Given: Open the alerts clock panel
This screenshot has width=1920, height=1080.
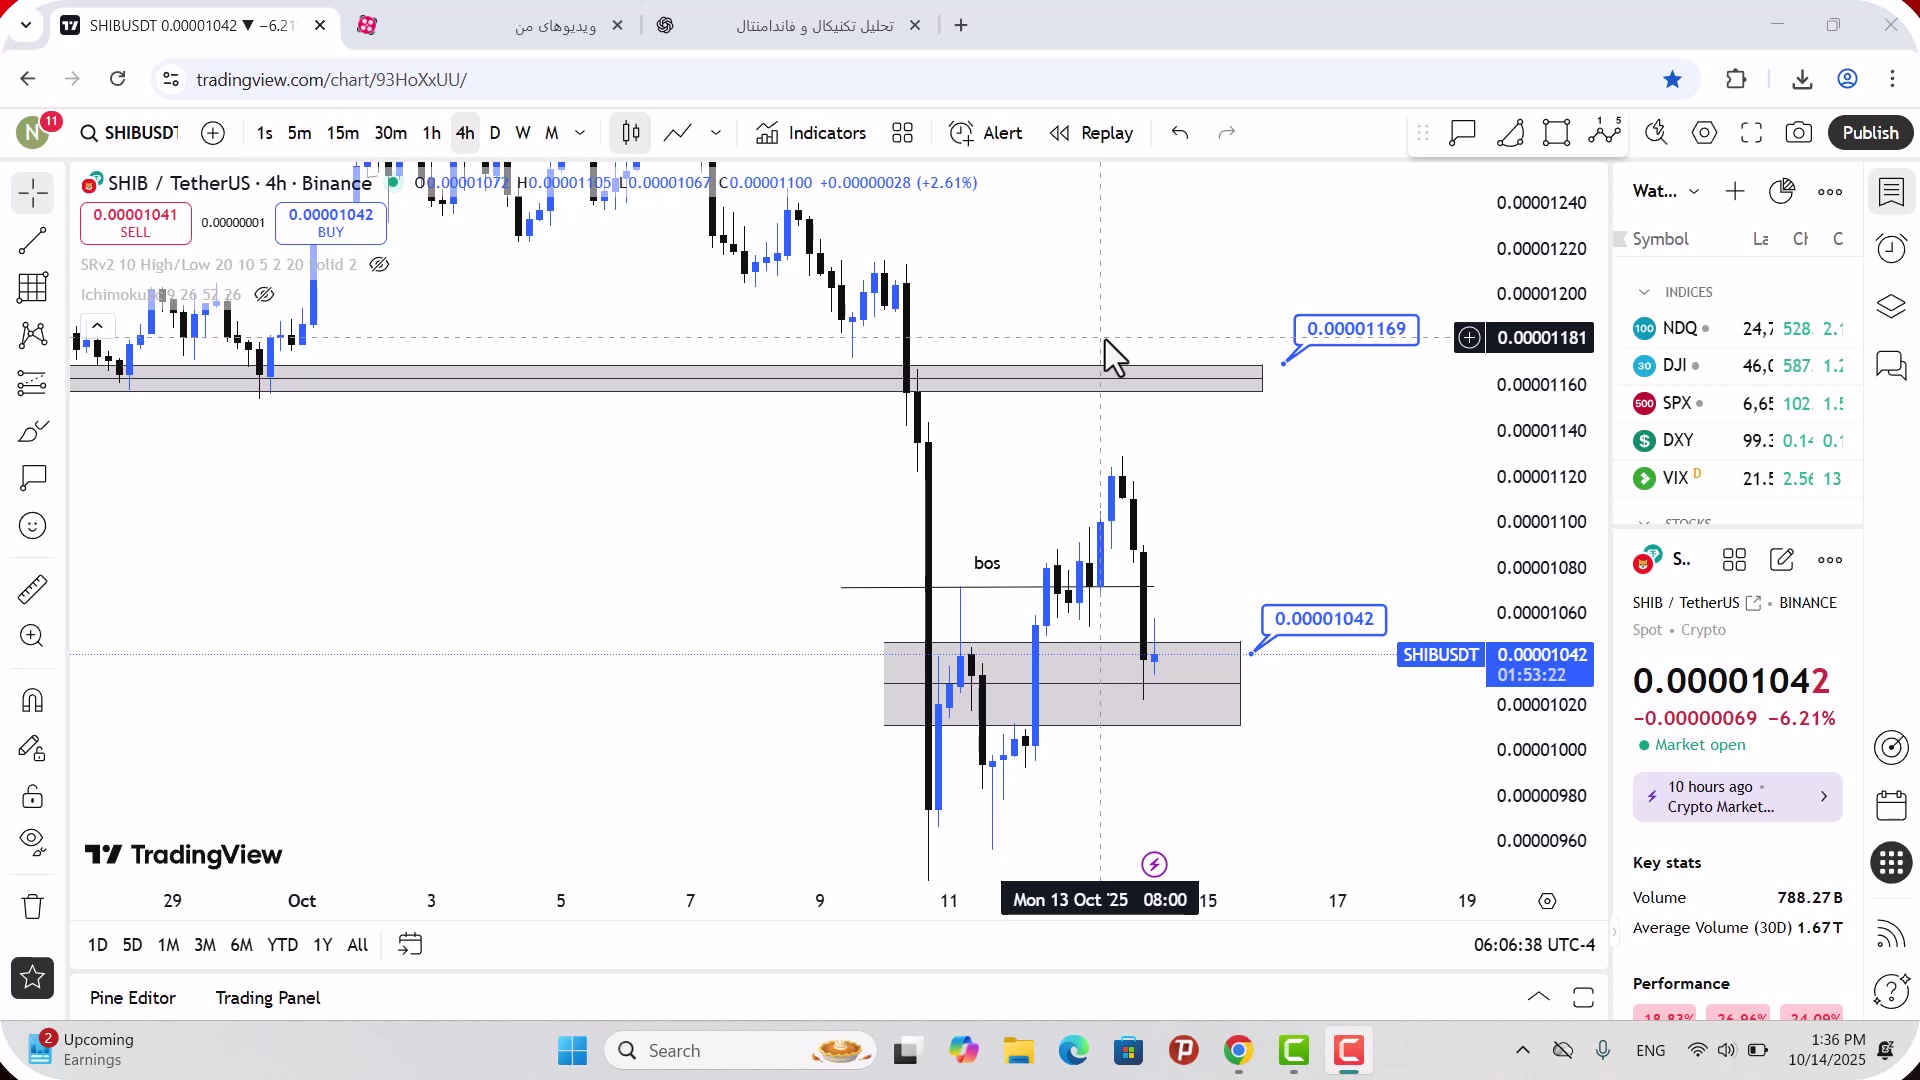Looking at the screenshot, I should pos(1892,249).
